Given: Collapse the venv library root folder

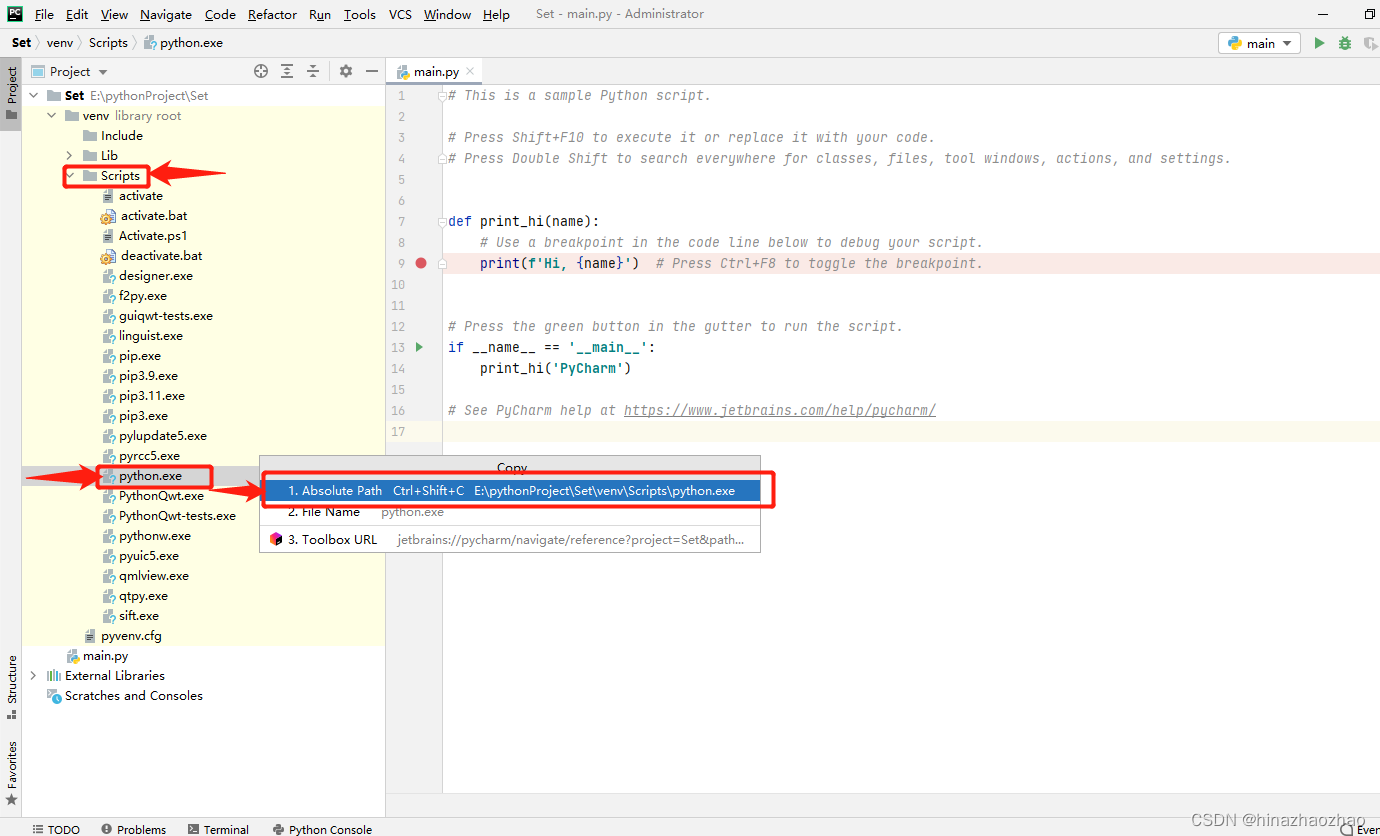Looking at the screenshot, I should coord(52,116).
